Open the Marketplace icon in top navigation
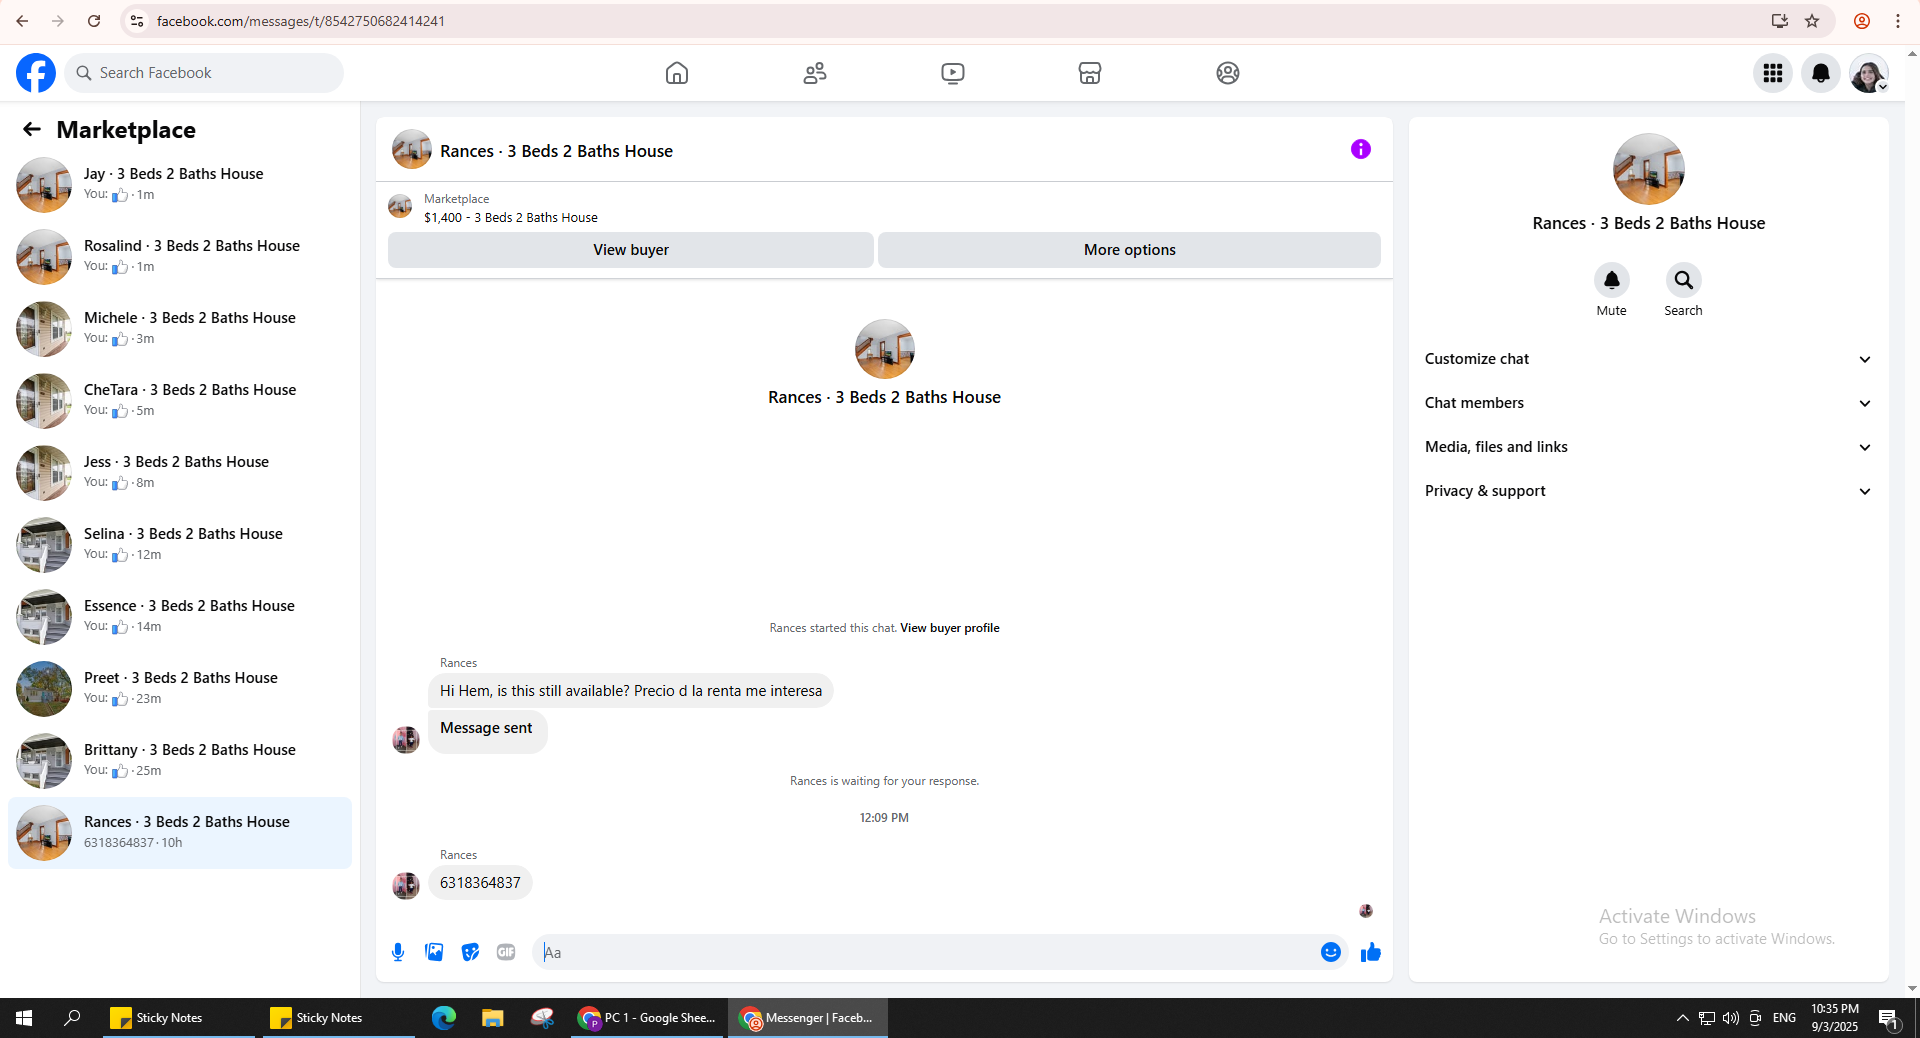This screenshot has width=1920, height=1038. [1090, 73]
